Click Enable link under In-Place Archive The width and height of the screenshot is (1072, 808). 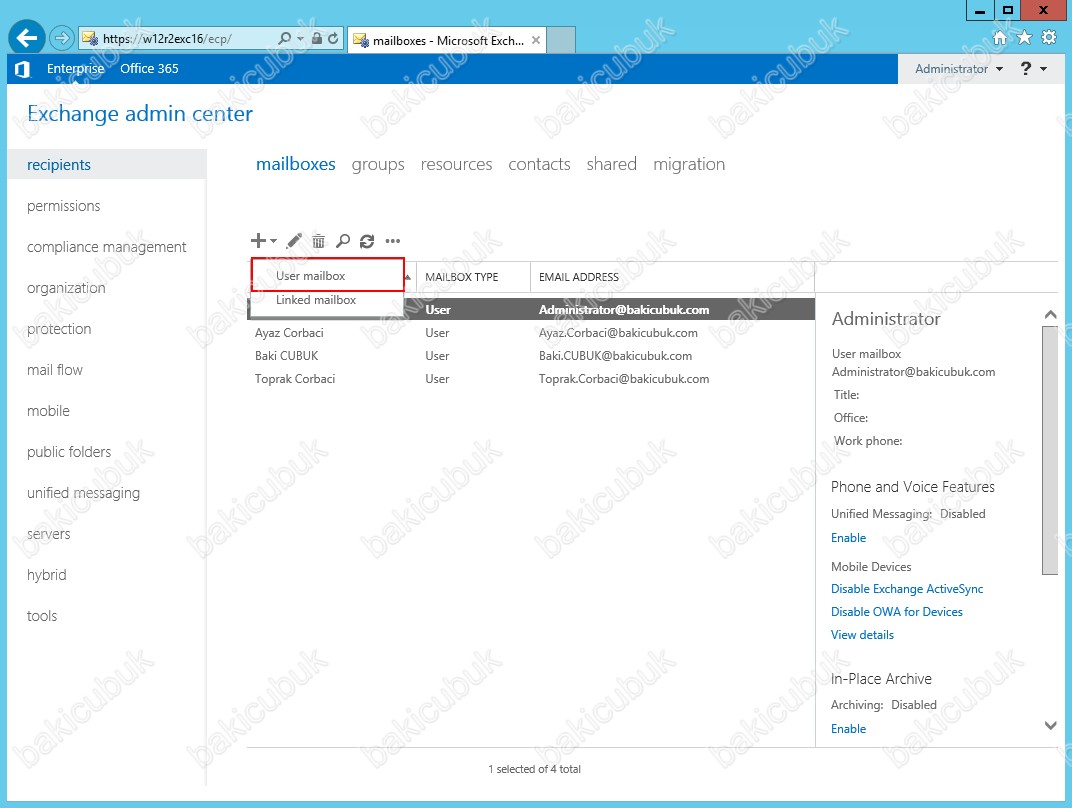point(848,729)
